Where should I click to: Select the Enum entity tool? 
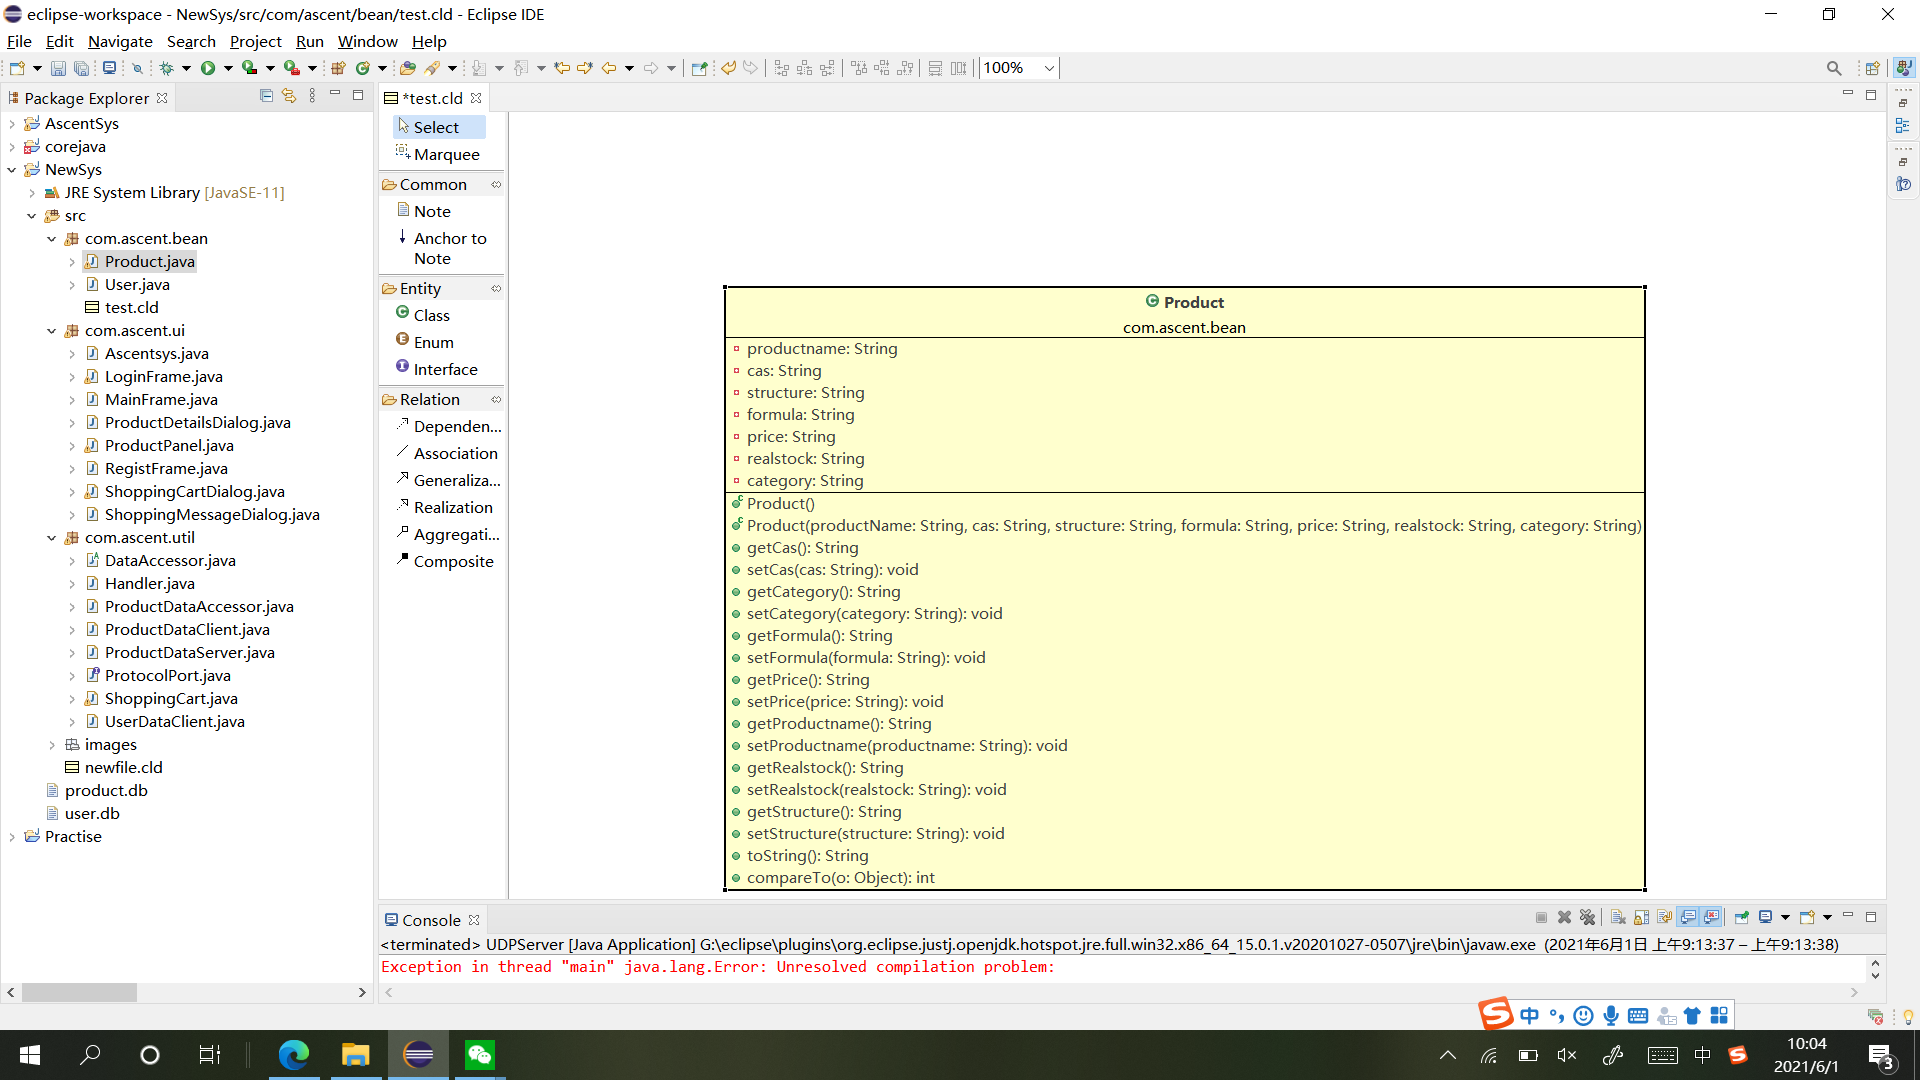[433, 342]
